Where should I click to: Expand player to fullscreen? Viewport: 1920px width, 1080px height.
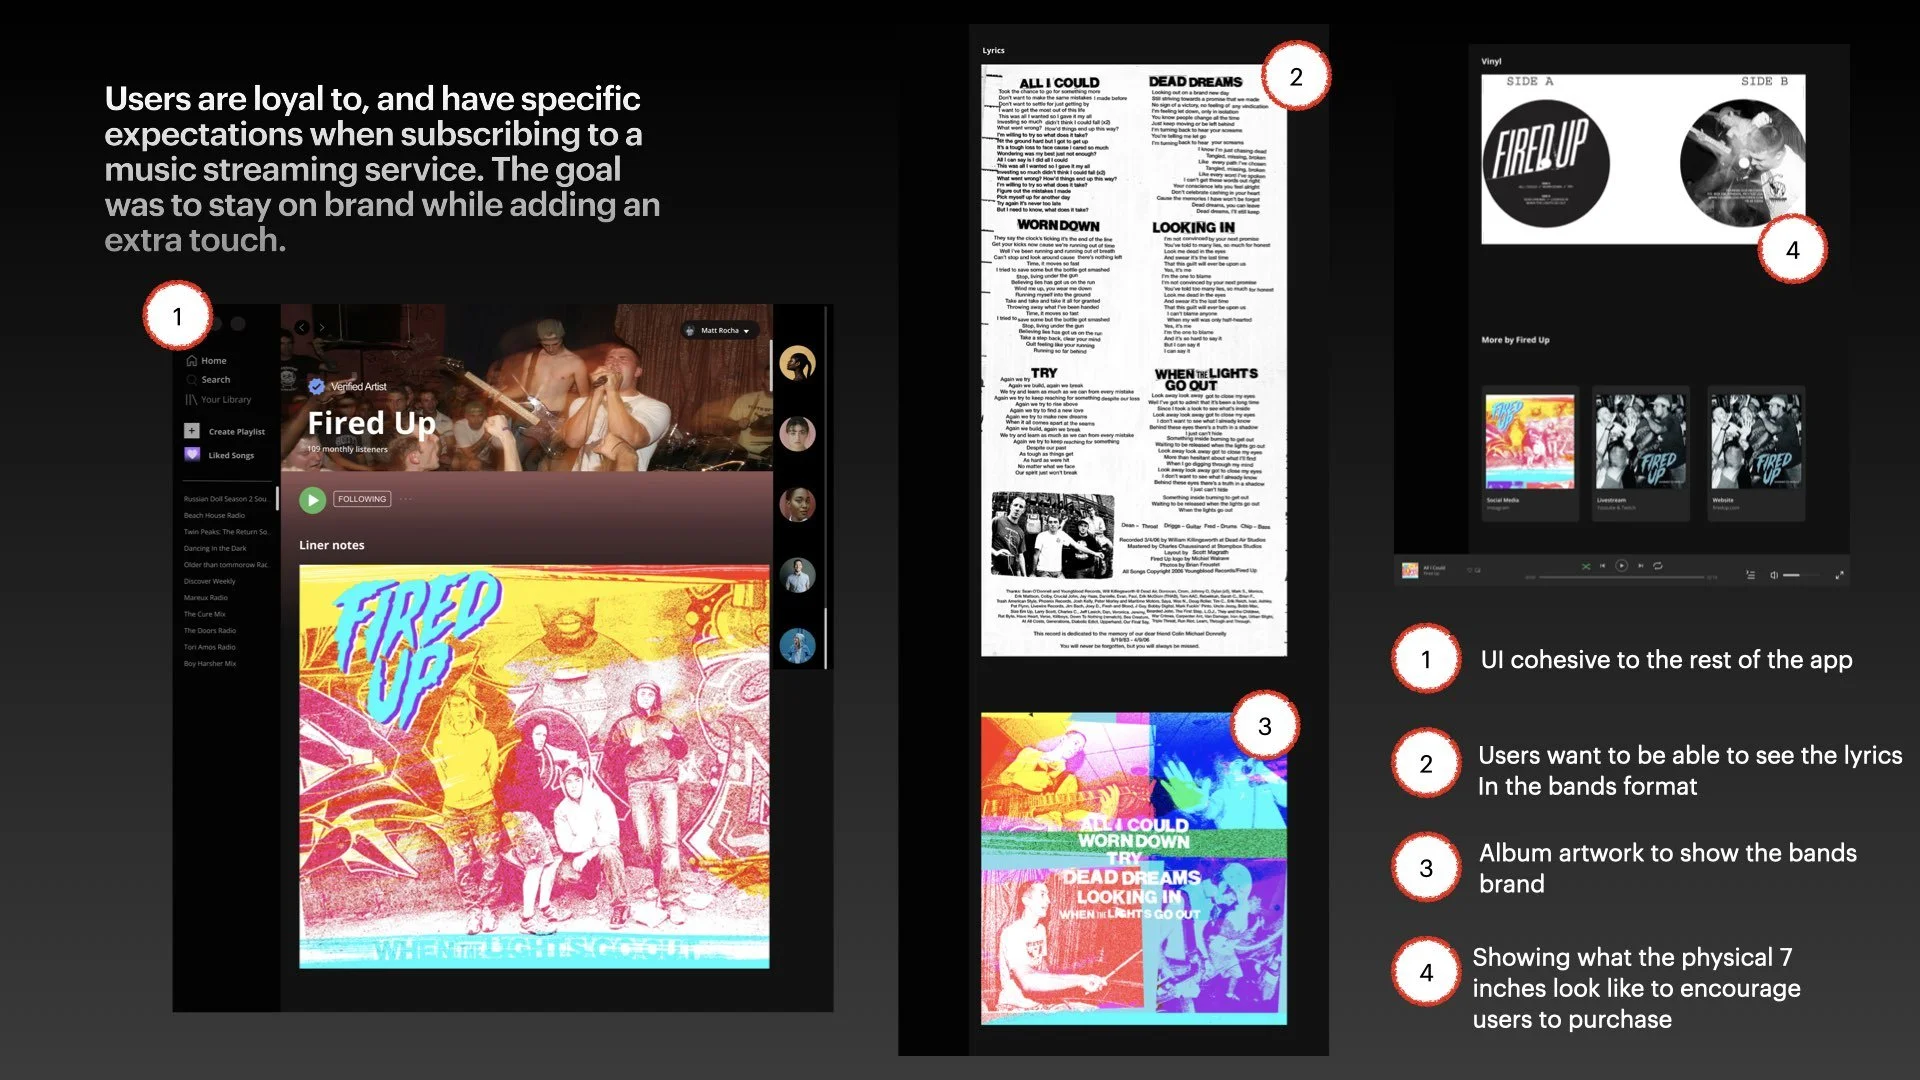click(1839, 575)
